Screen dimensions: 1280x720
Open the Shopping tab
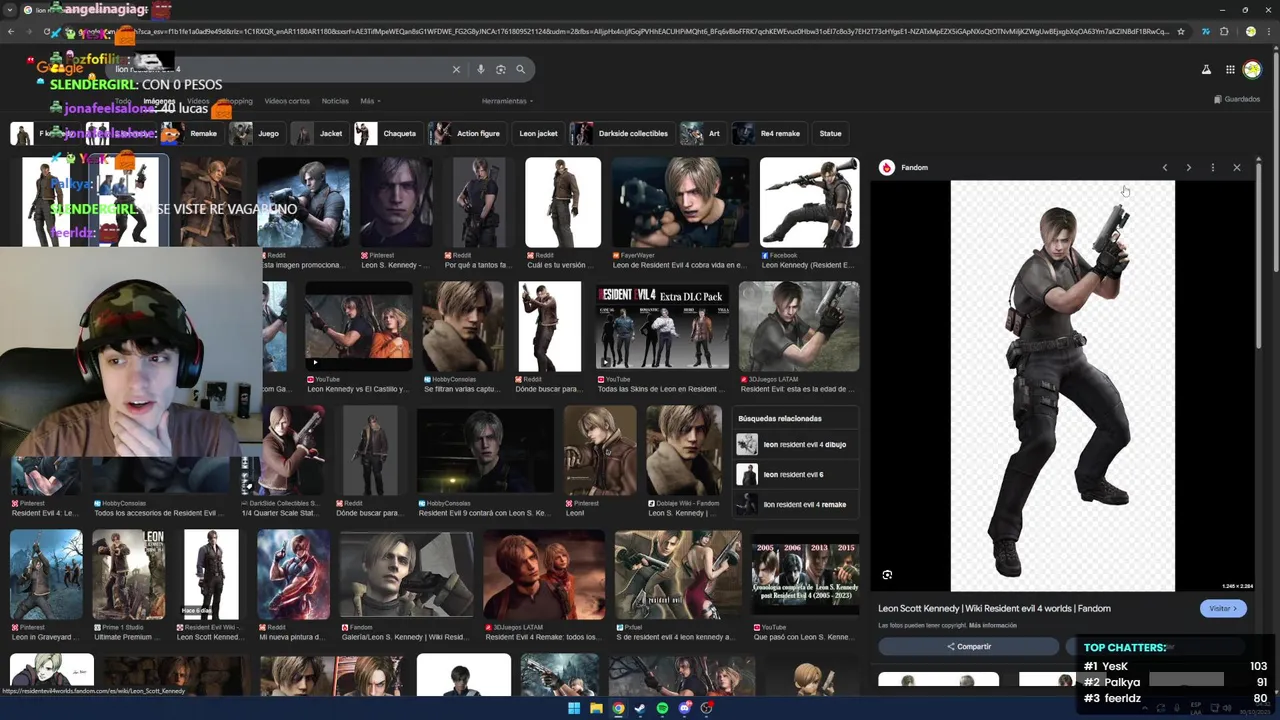point(236,101)
